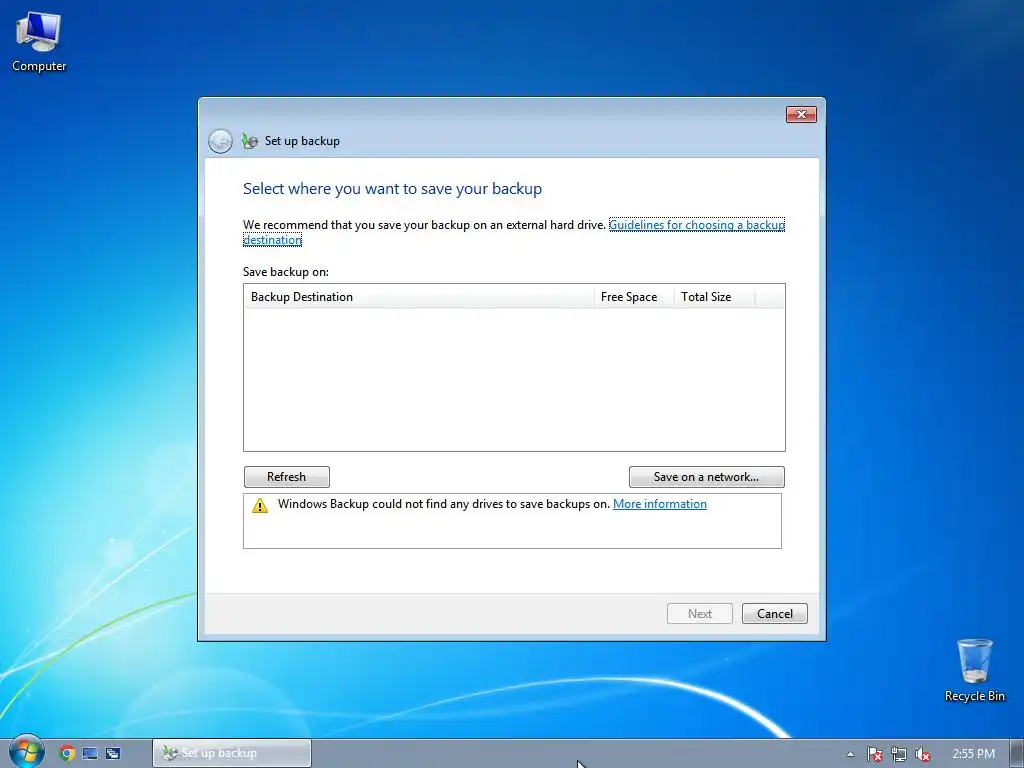Click the 'Save backup on:' label
This screenshot has height=768, width=1024.
click(286, 272)
